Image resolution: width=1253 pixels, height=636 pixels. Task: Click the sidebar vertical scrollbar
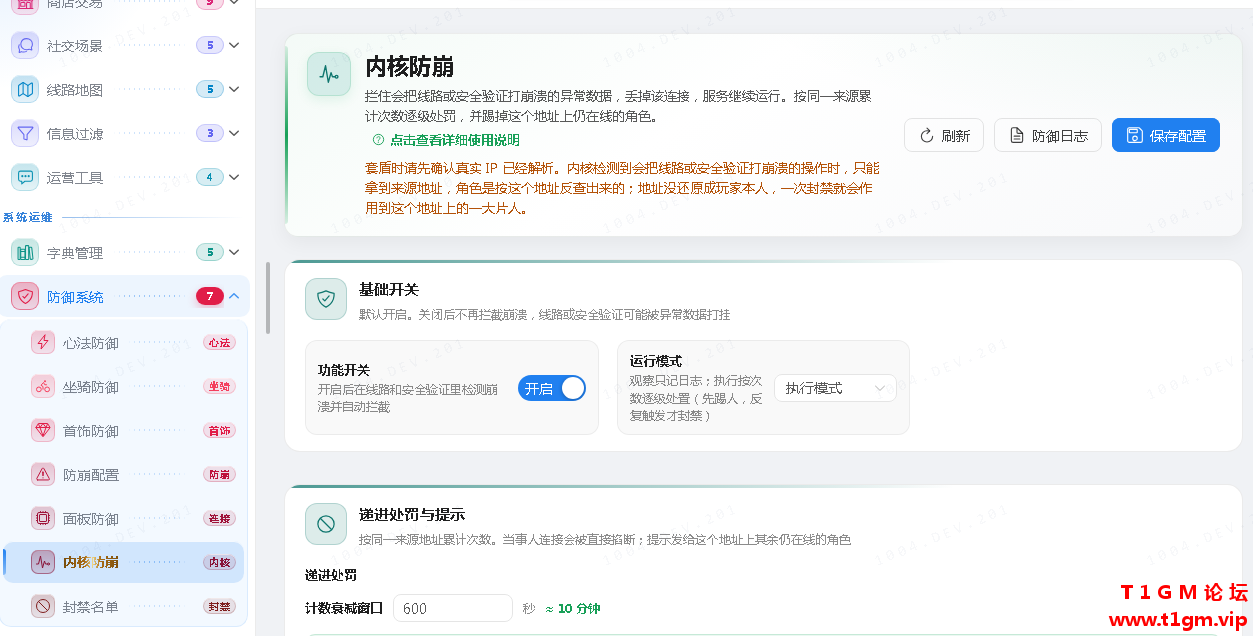267,297
